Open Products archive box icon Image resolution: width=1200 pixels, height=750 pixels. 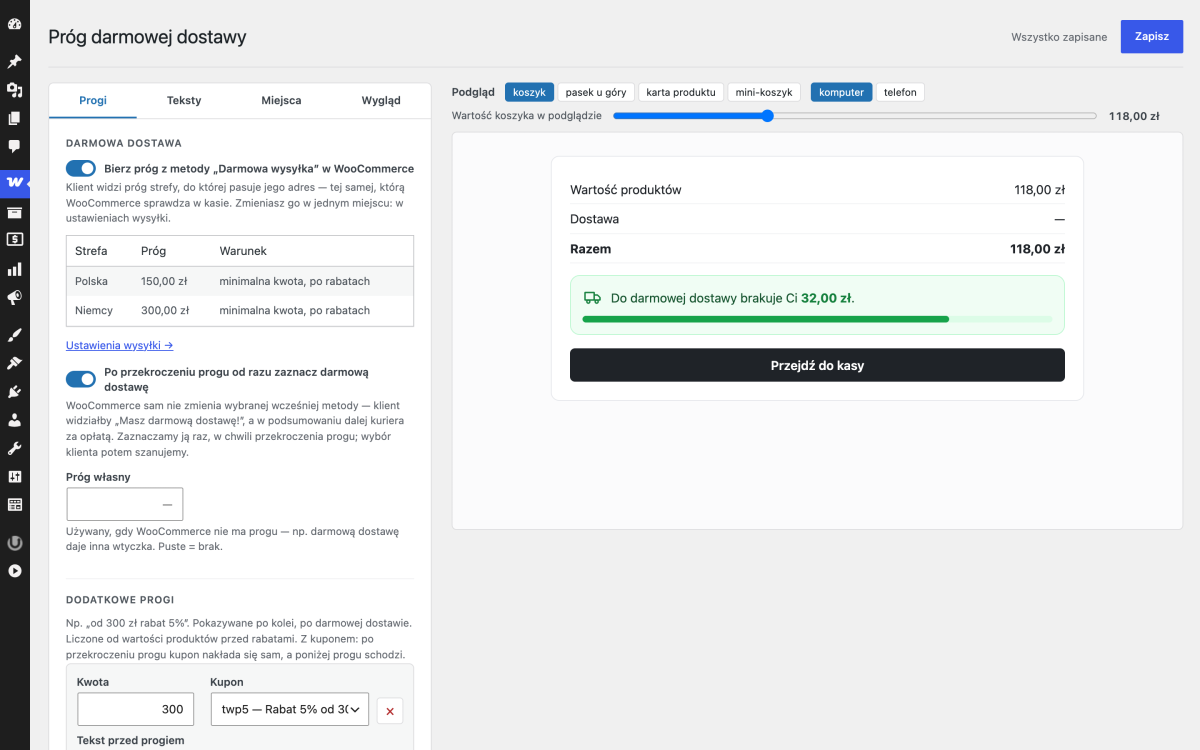[14, 212]
